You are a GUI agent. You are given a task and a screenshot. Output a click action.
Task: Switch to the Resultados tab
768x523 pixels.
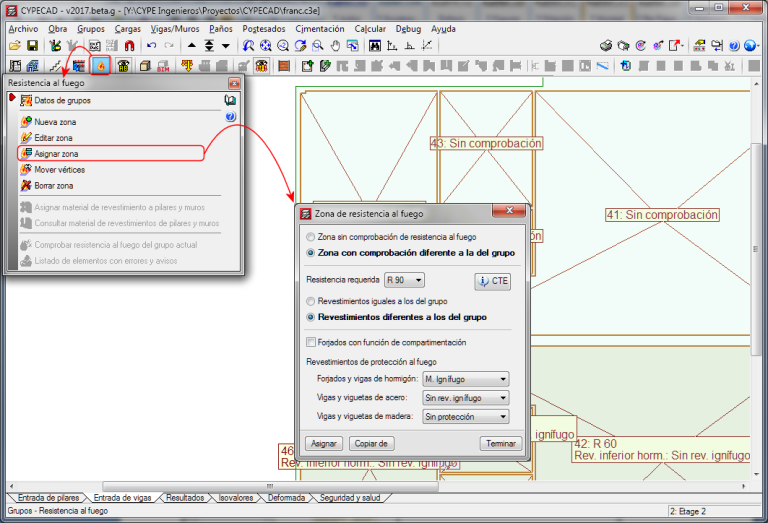coord(186,498)
